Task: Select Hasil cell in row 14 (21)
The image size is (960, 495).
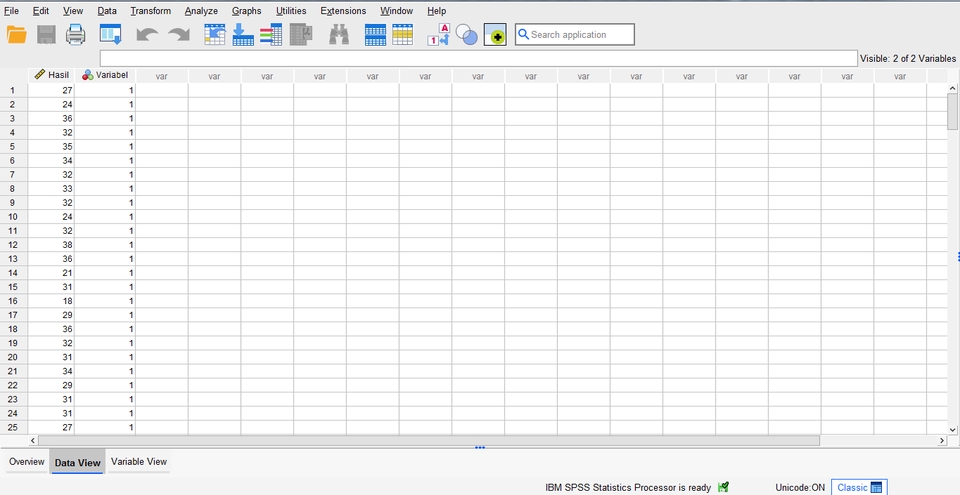Action: point(51,273)
